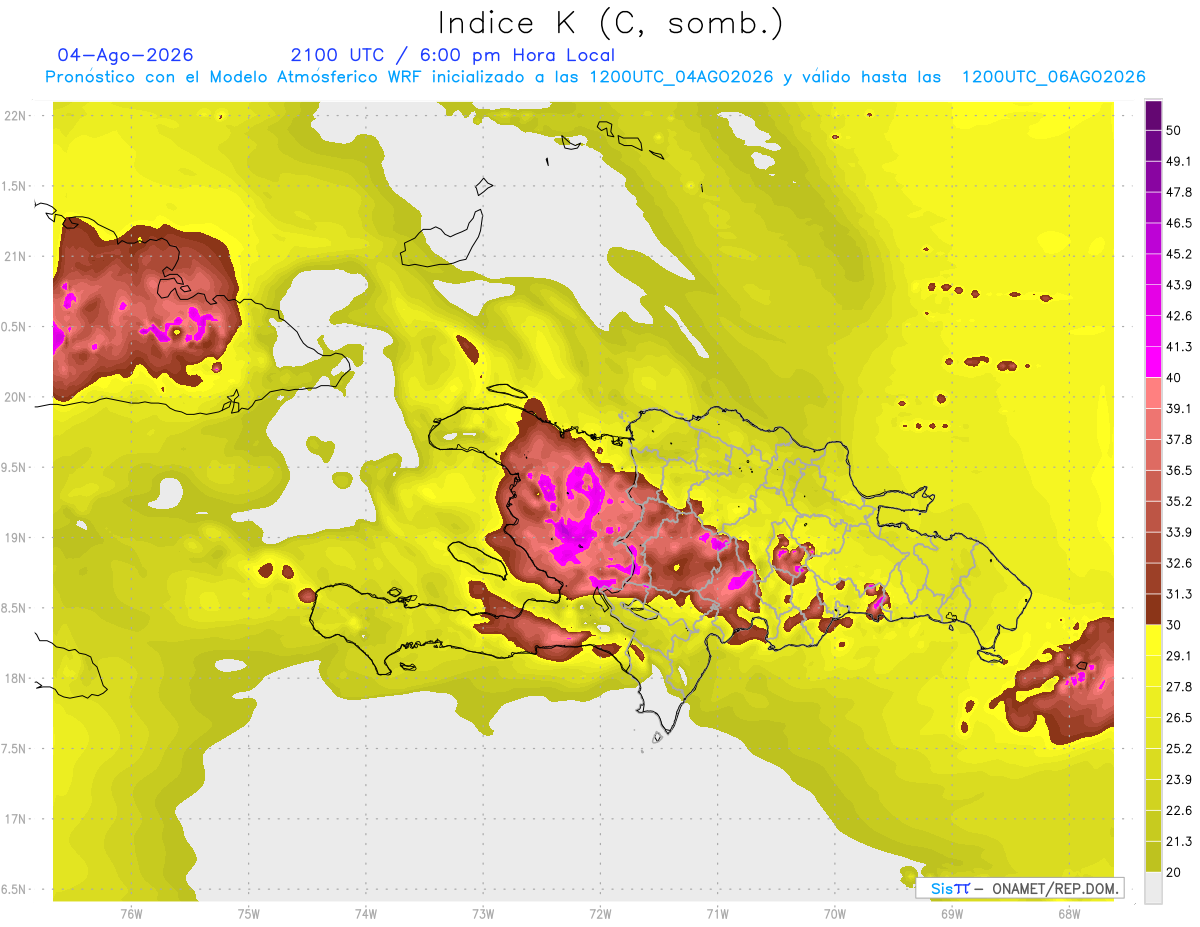1200x927 pixels.
Task: Click the longitude axis label "71W"
Action: tap(717, 914)
